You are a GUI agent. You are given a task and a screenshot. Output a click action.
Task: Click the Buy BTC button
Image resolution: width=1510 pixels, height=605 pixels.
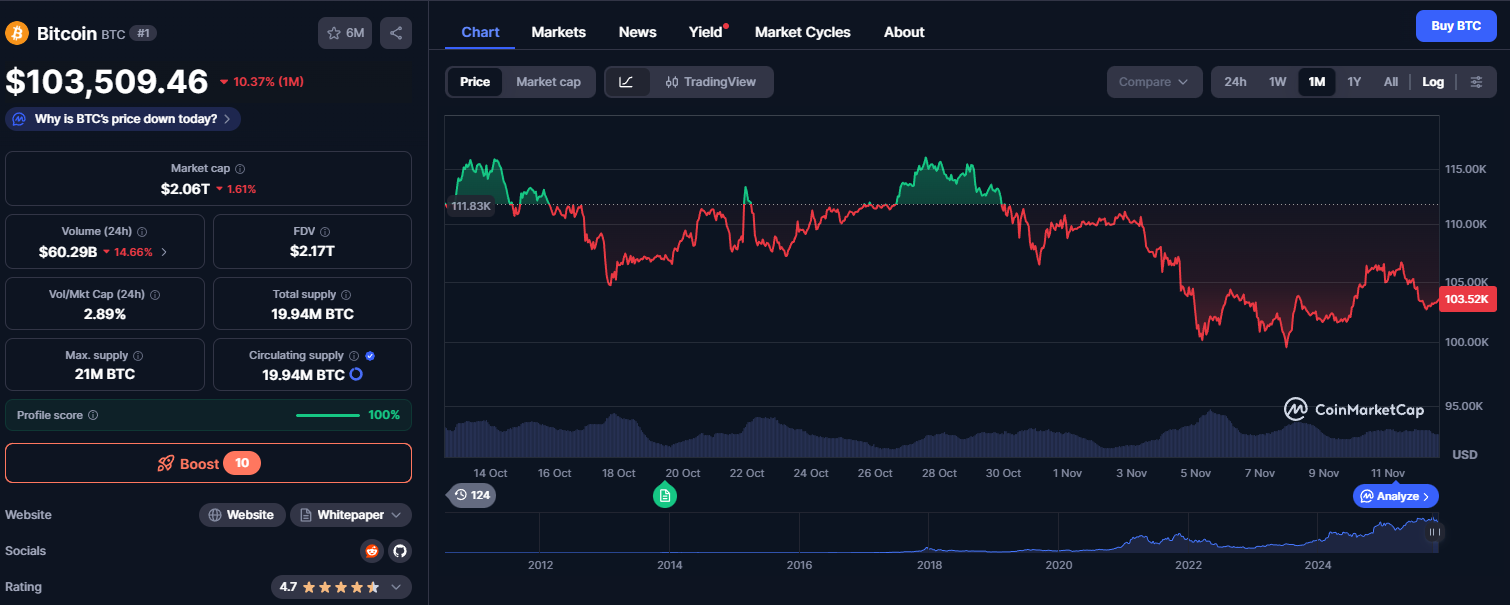(x=1456, y=25)
